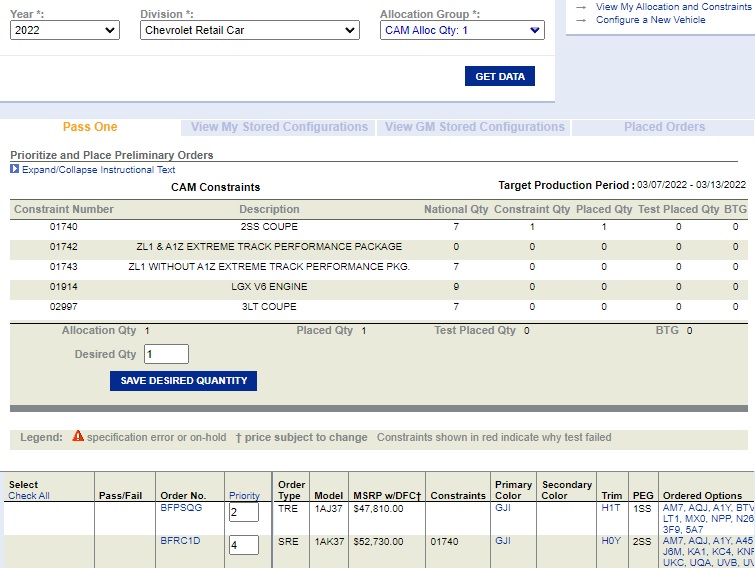The height and width of the screenshot is (568, 755).
Task: Open the Year dropdown showing 2022
Action: 65,30
